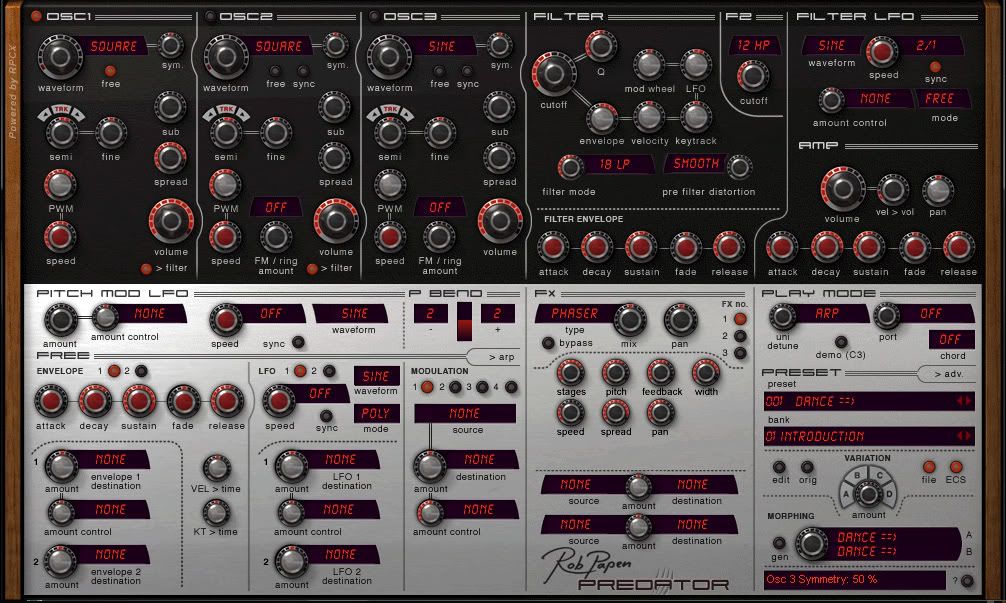Open the Free LFO POLY mode selector

pos(376,413)
